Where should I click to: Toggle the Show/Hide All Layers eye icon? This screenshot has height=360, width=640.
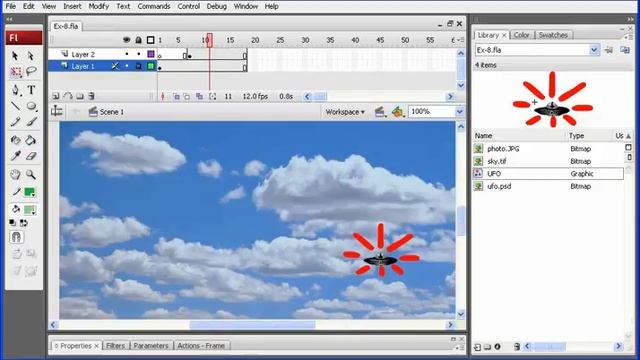[127, 40]
